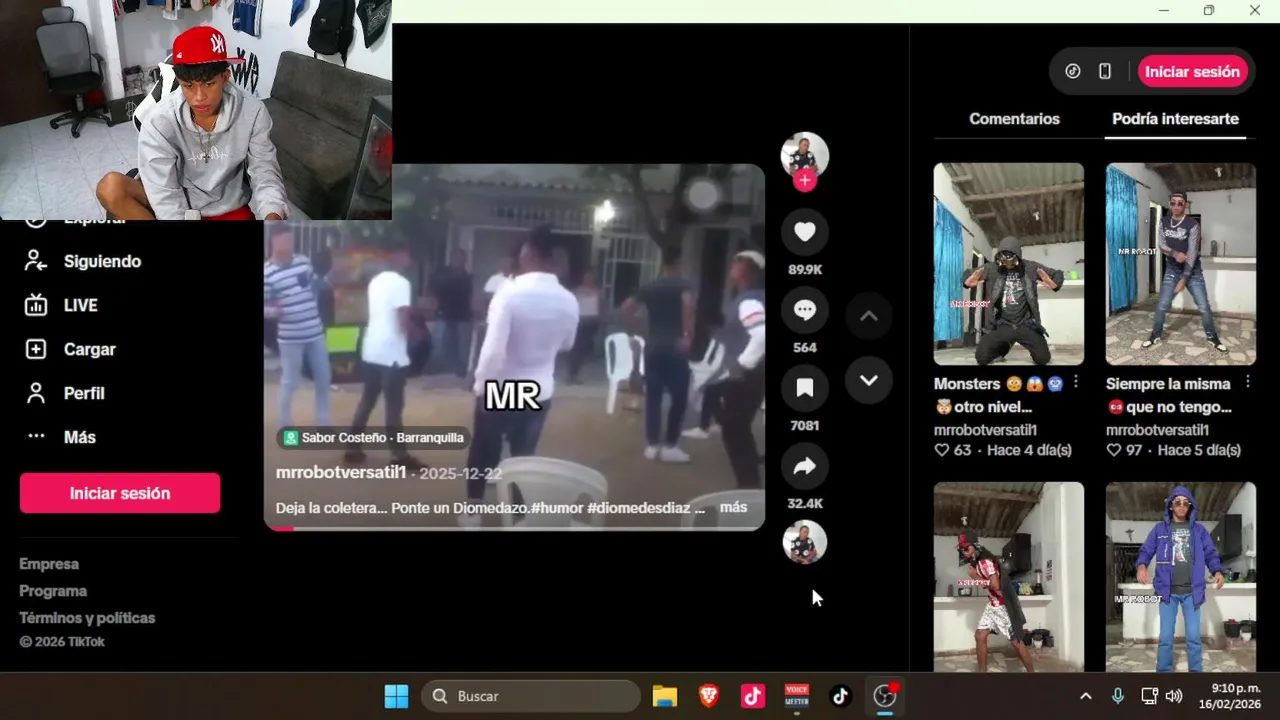This screenshot has height=720, width=1280.
Task: Open options for Monsters video
Action: (x=1076, y=382)
